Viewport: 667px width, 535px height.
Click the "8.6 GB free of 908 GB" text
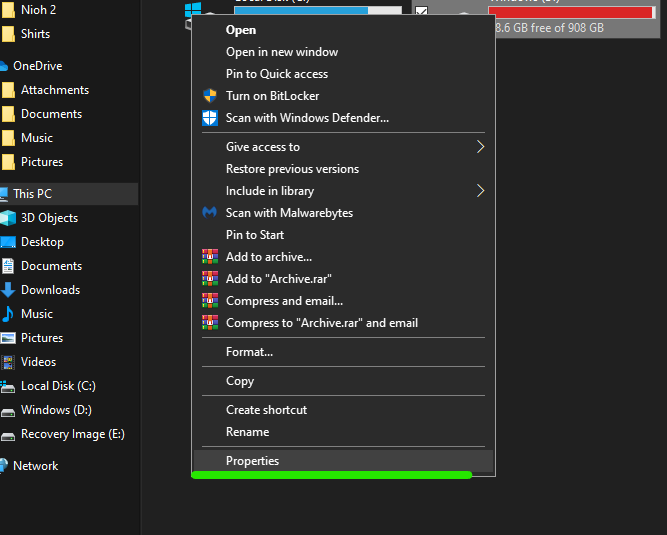(x=549, y=28)
